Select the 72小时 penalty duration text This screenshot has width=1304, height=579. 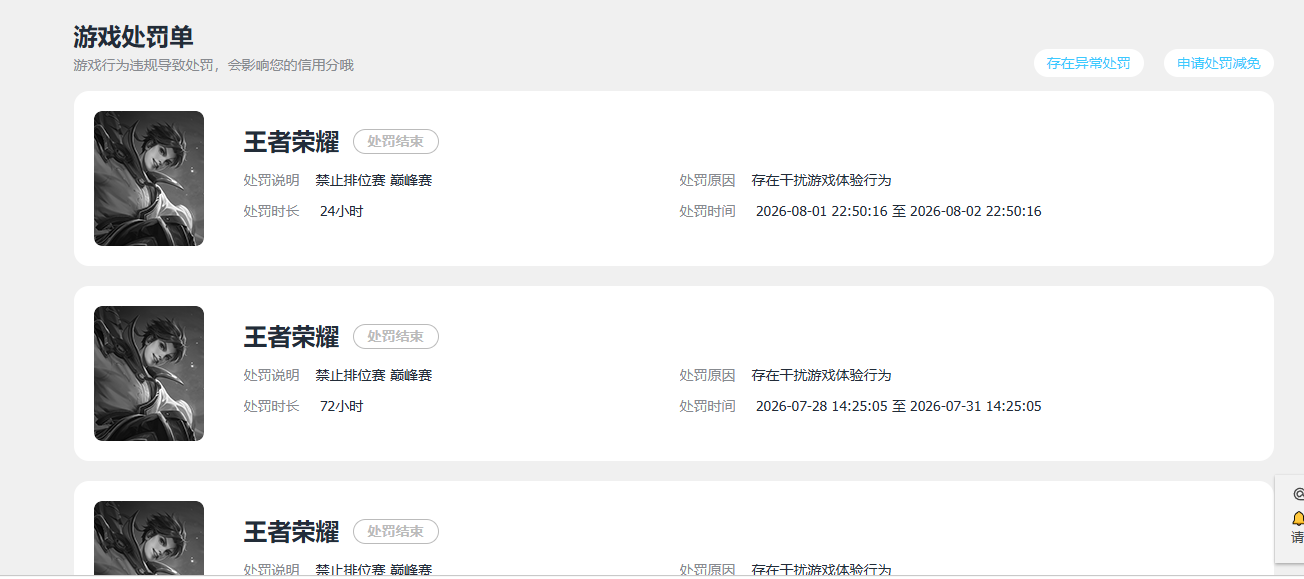[341, 406]
